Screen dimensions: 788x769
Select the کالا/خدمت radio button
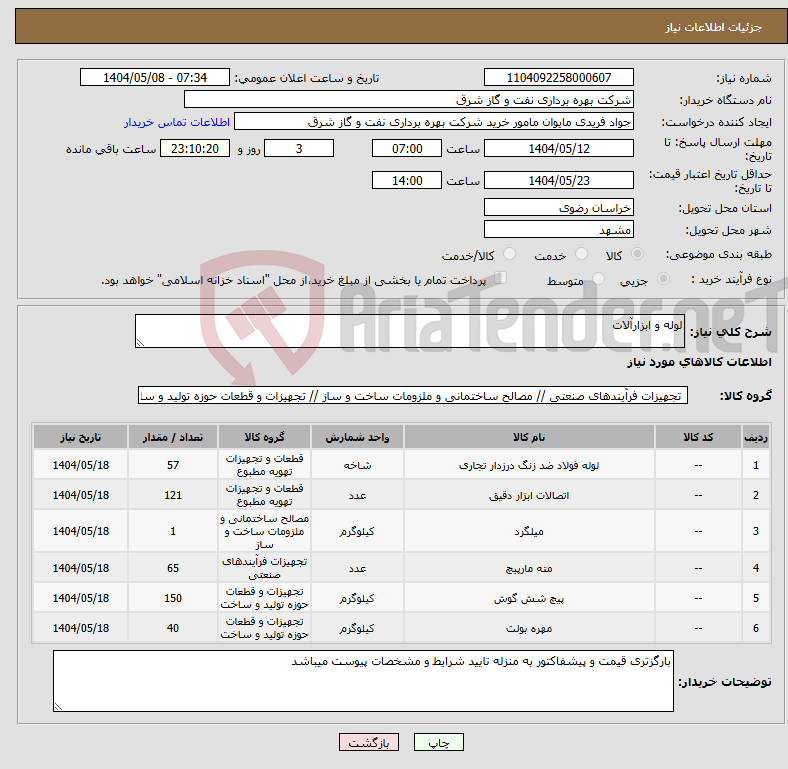pyautogui.click(x=510, y=254)
